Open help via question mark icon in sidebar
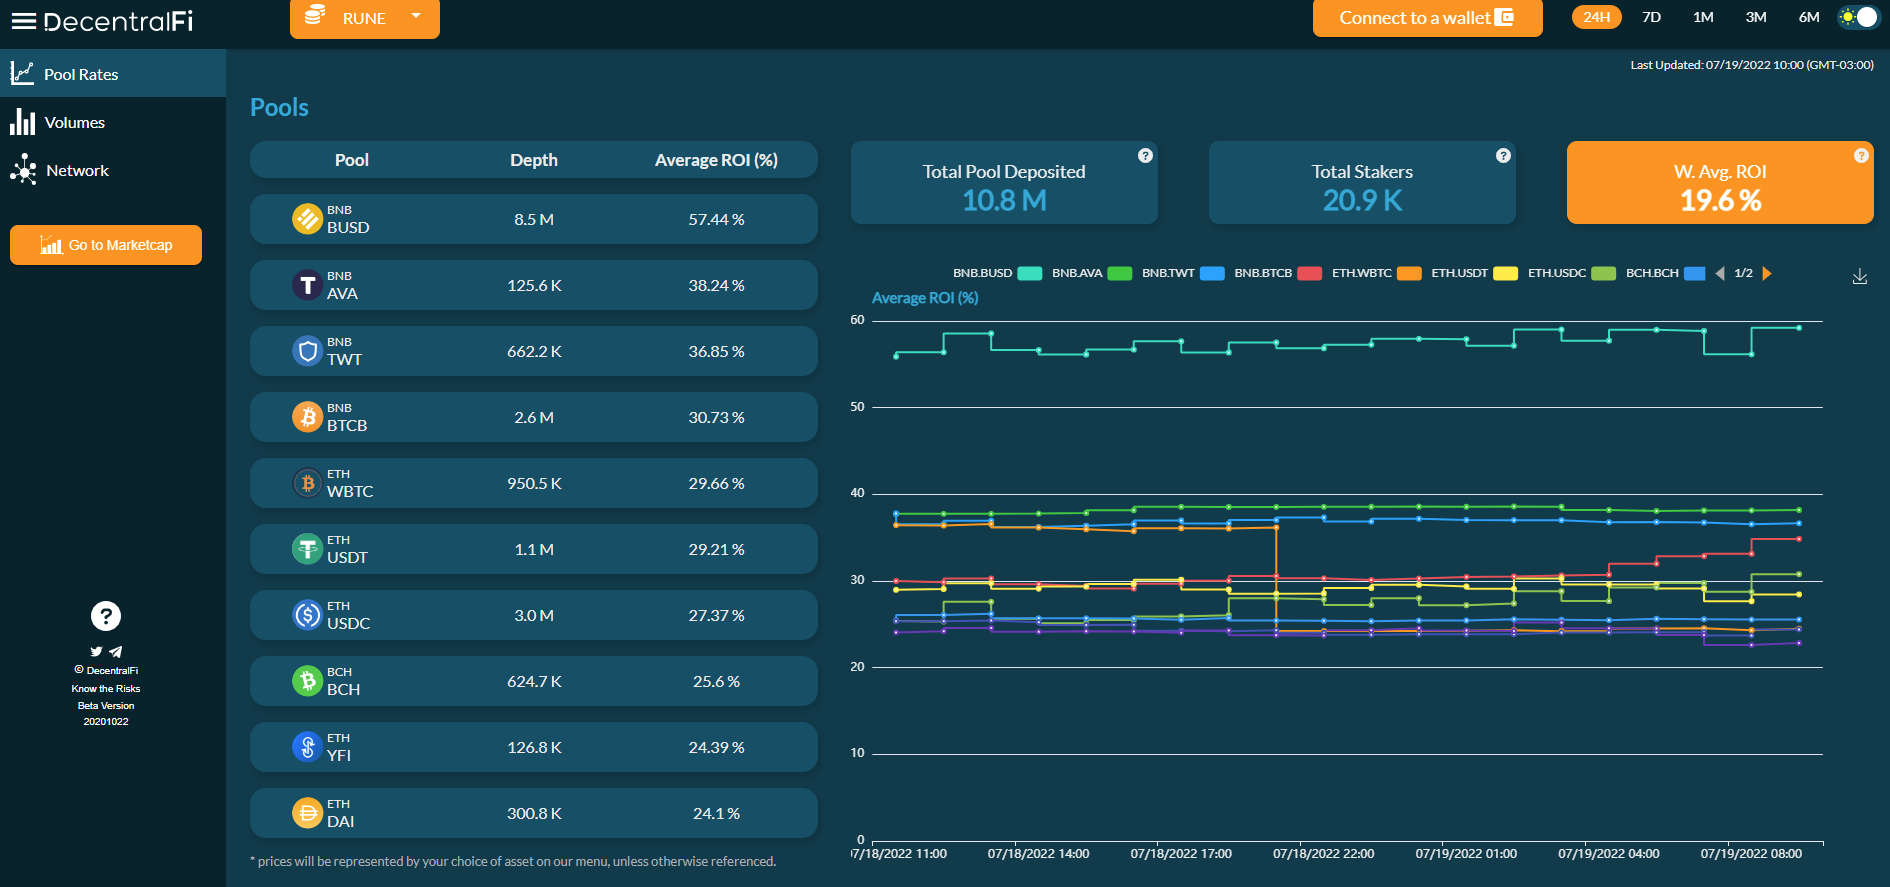 coord(106,616)
